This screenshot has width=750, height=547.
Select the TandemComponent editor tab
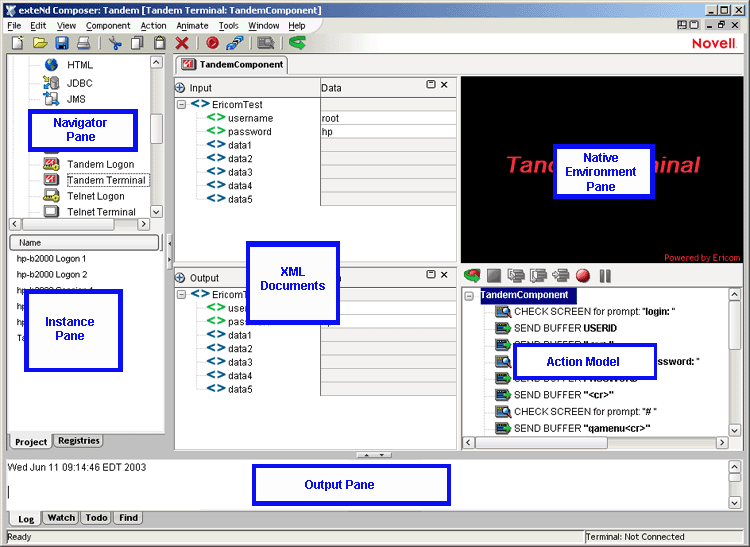tap(232, 65)
